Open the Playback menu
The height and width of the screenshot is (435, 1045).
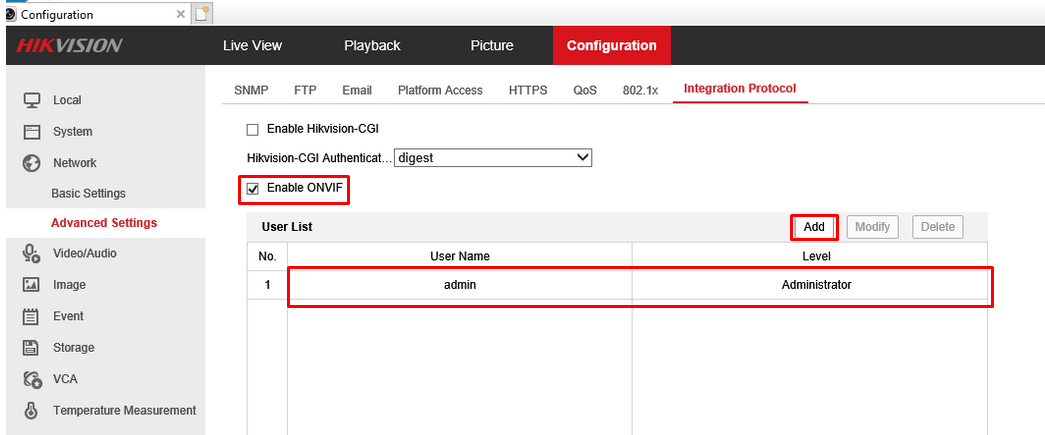pyautogui.click(x=372, y=46)
